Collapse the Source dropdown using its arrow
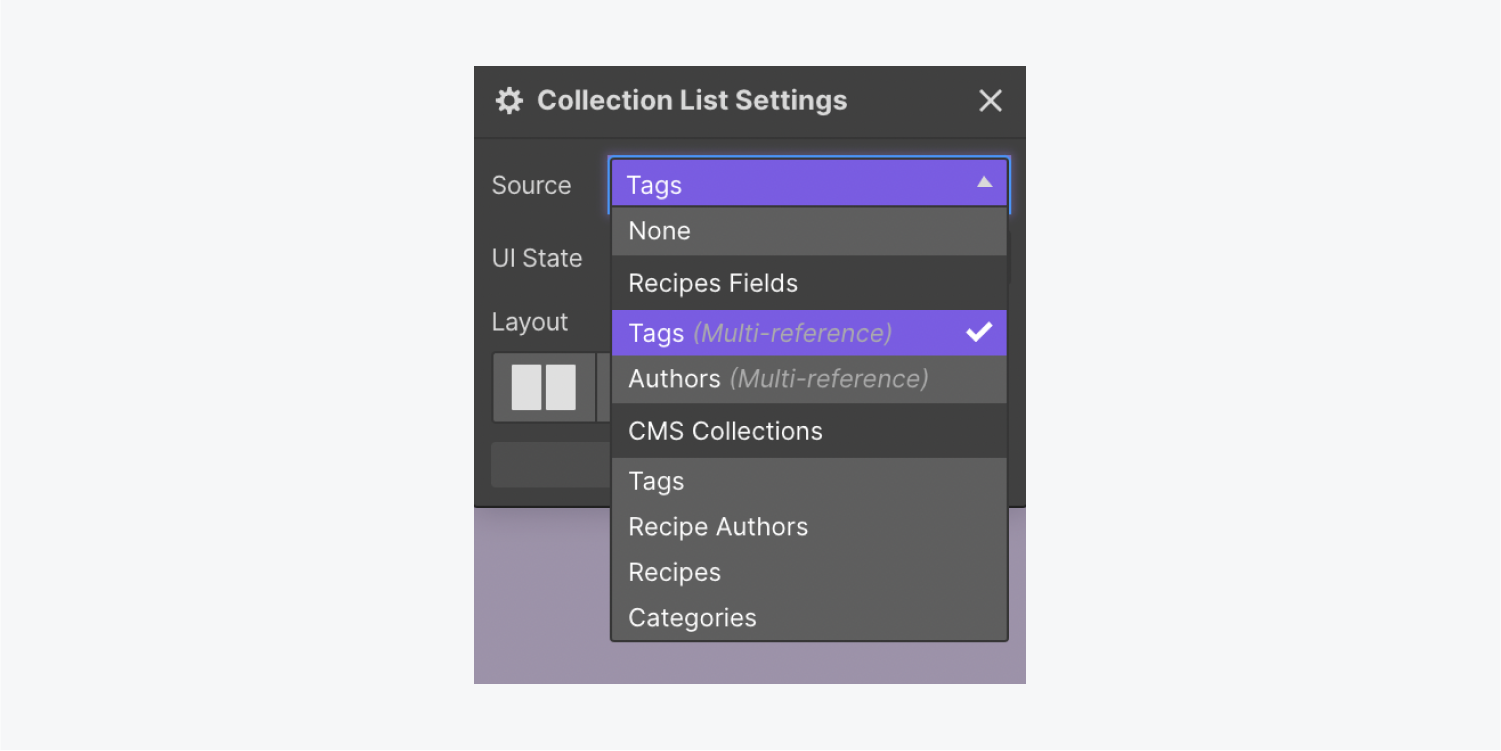Viewport: 1501px width, 751px height. (984, 183)
